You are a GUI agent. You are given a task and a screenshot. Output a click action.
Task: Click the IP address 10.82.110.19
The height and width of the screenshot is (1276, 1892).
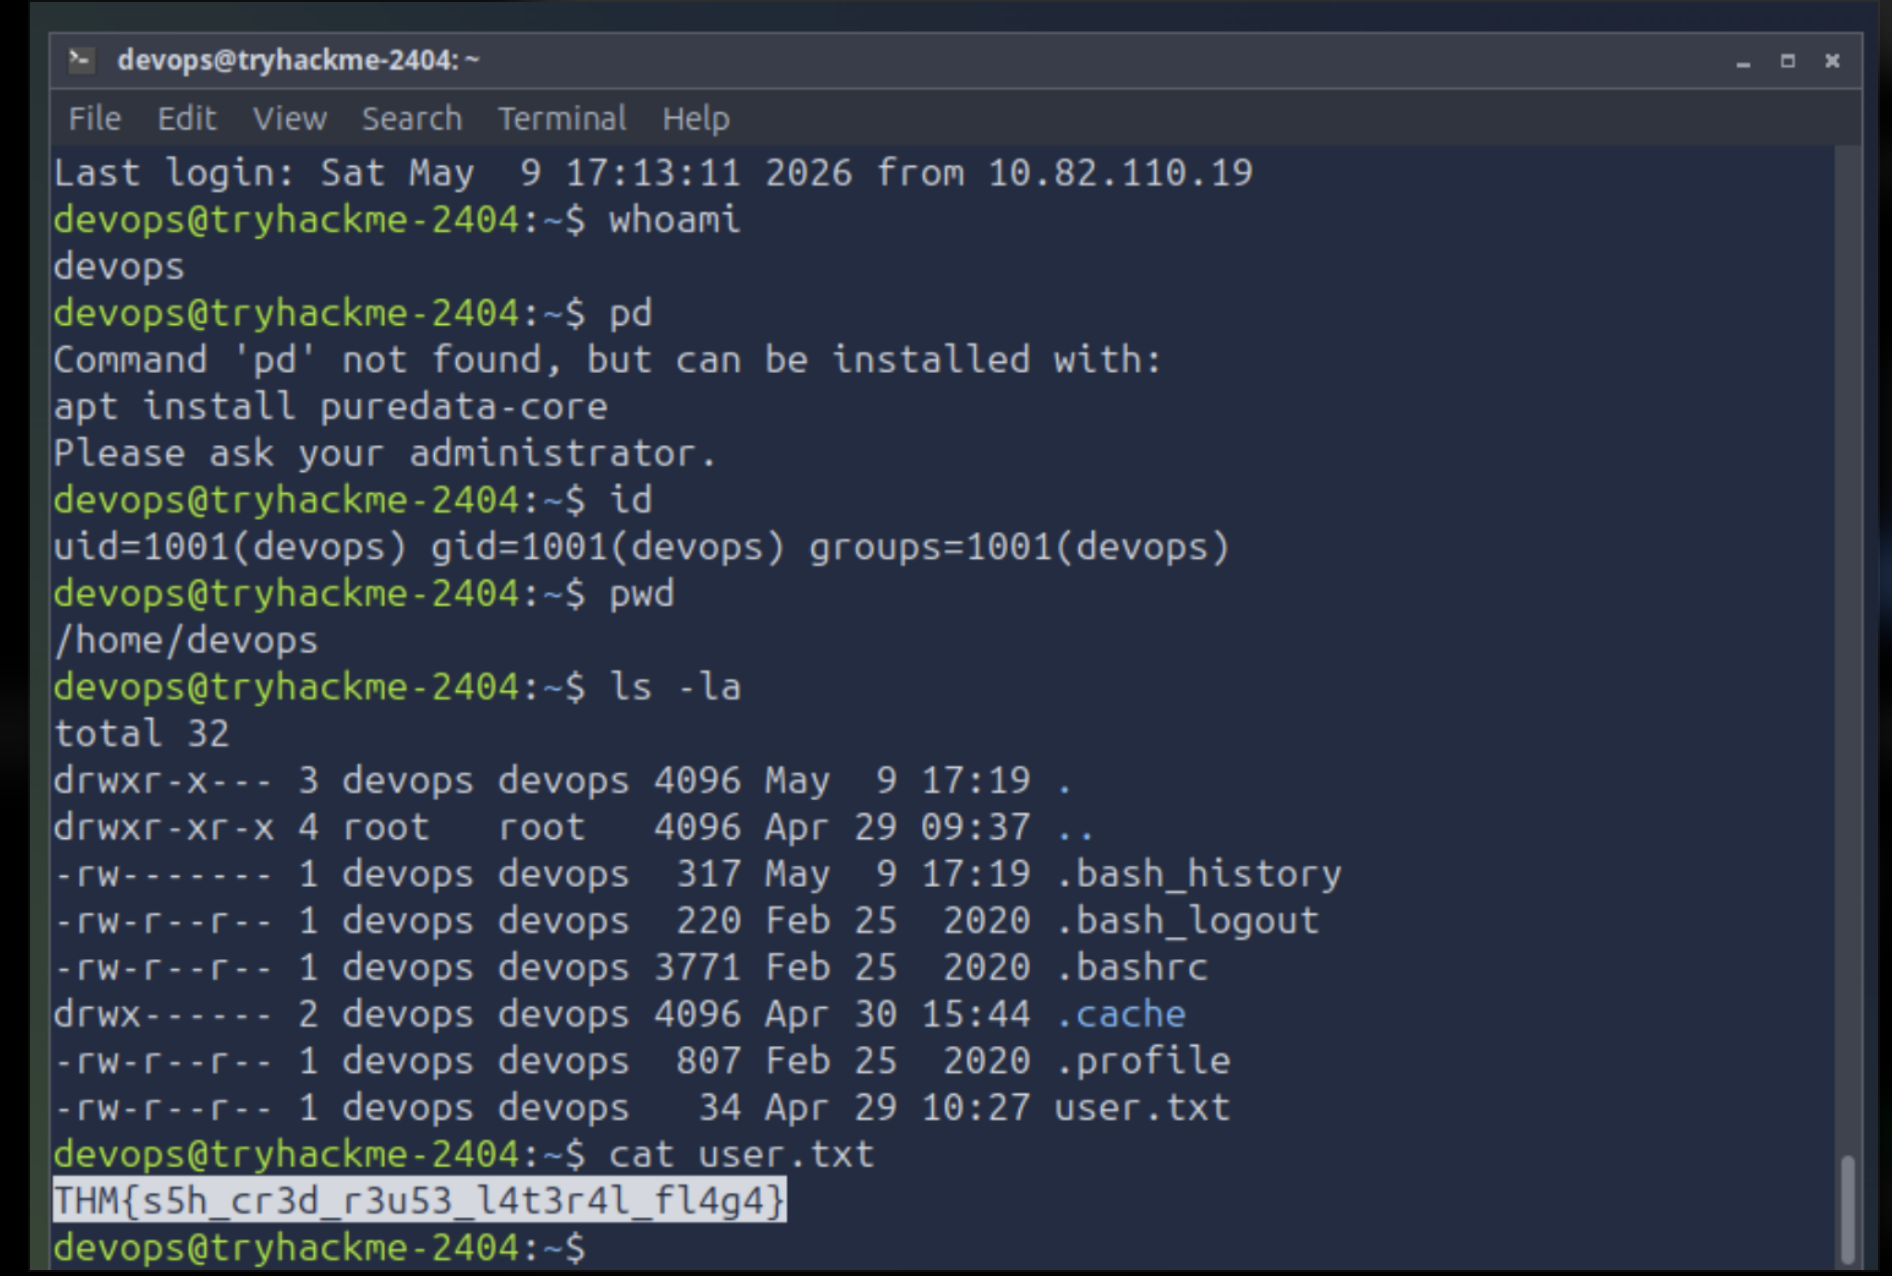tap(1120, 172)
